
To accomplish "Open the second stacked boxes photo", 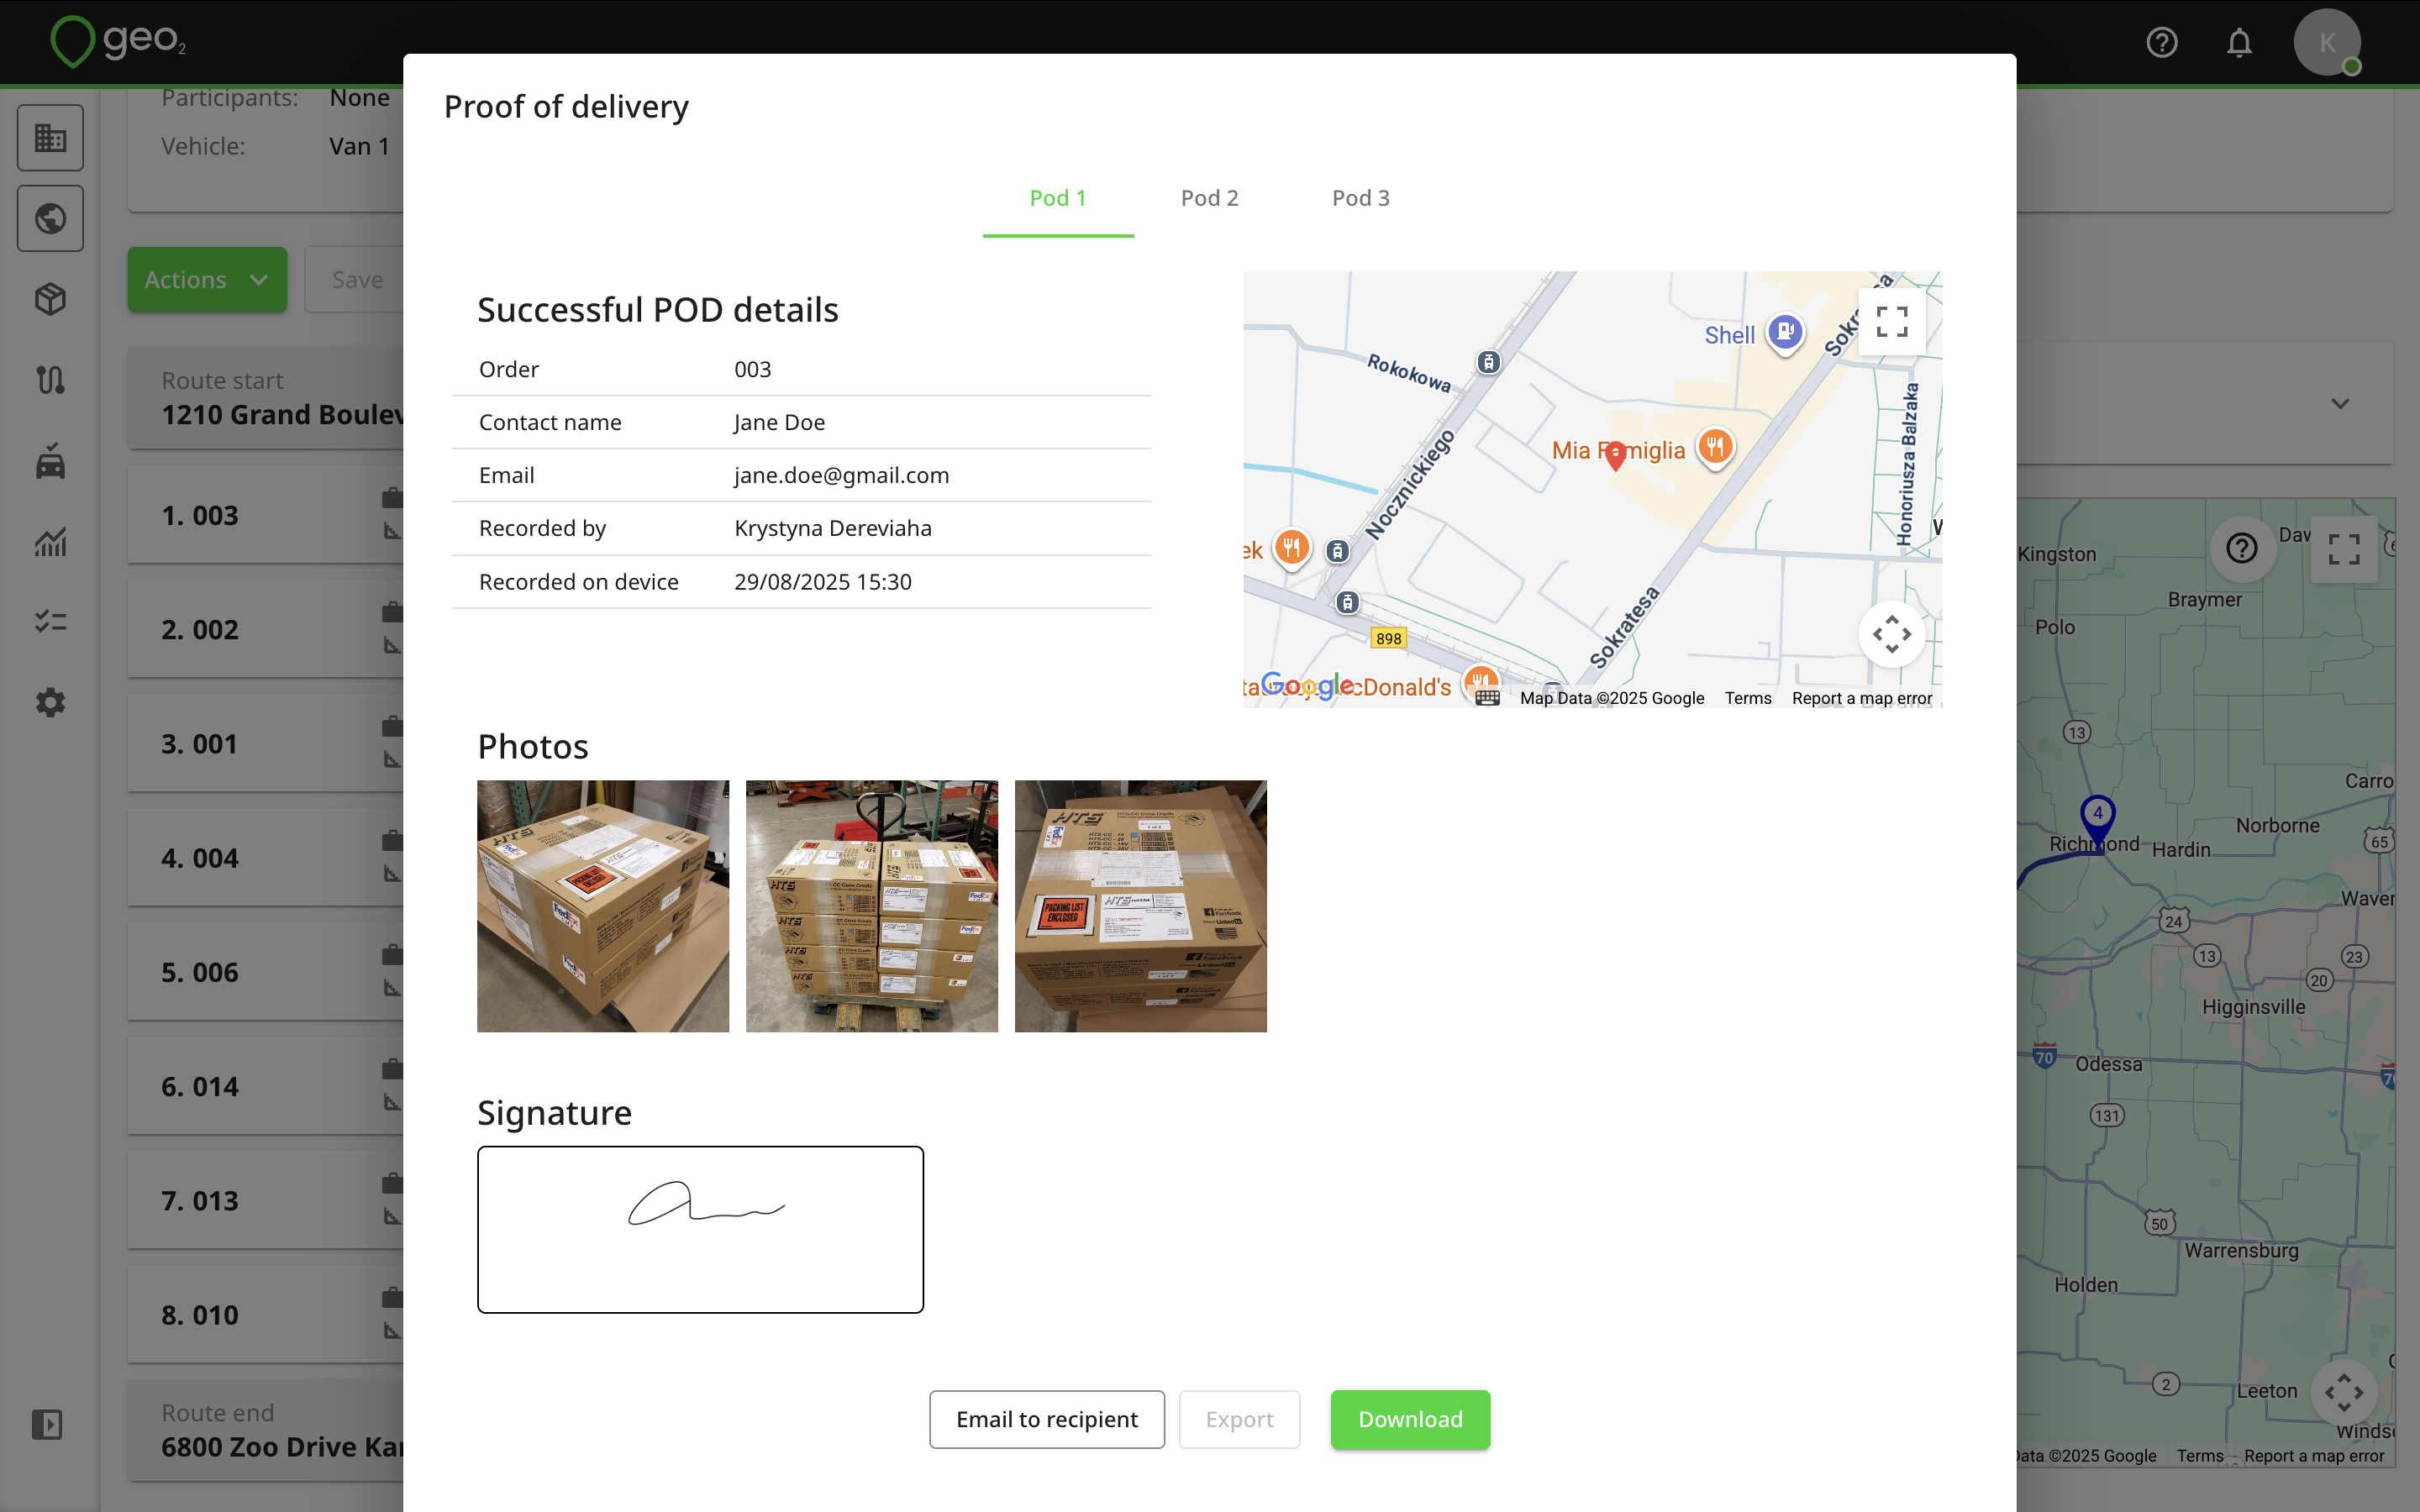I will click(872, 906).
